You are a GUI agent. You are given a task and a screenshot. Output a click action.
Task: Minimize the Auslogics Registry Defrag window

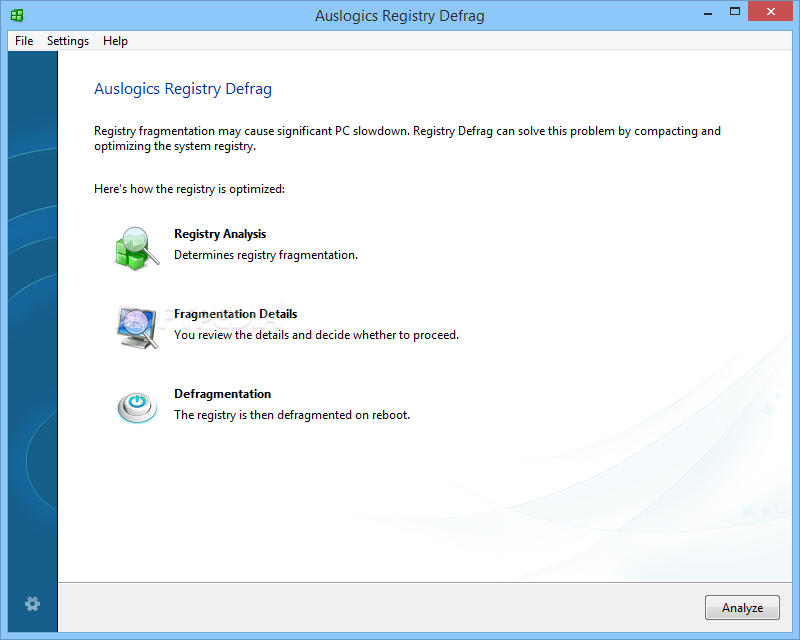point(708,13)
